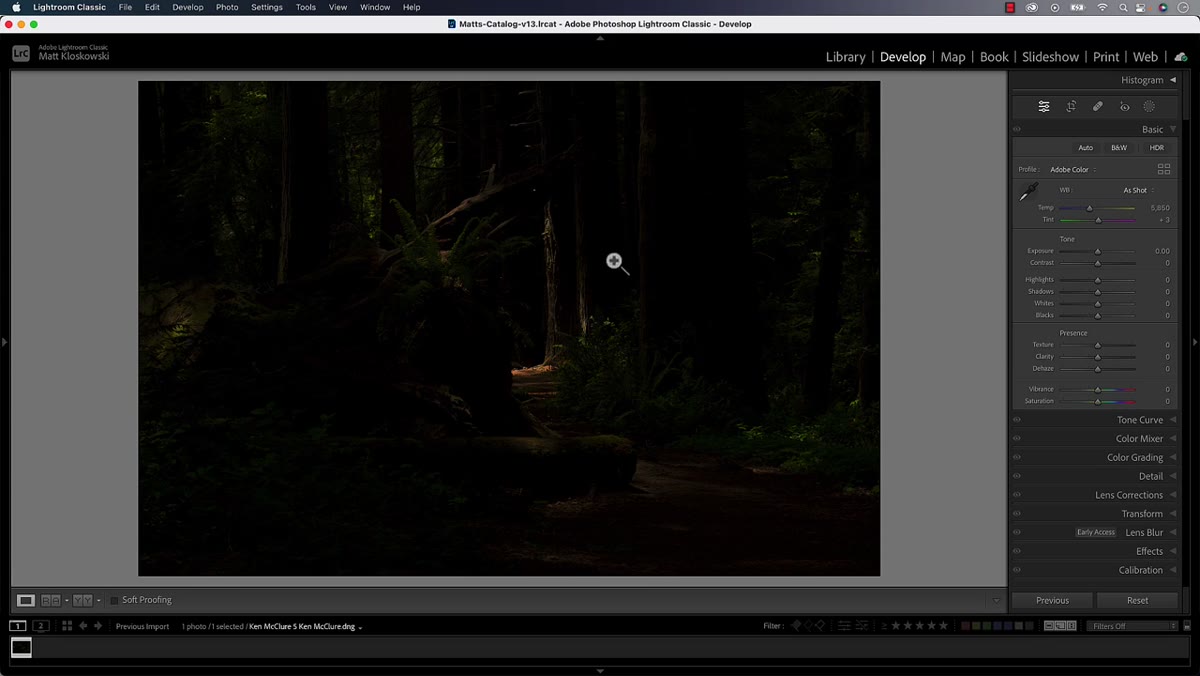Open the WB As Shot dropdown
Viewport: 1200px width, 676px height.
pos(1138,190)
